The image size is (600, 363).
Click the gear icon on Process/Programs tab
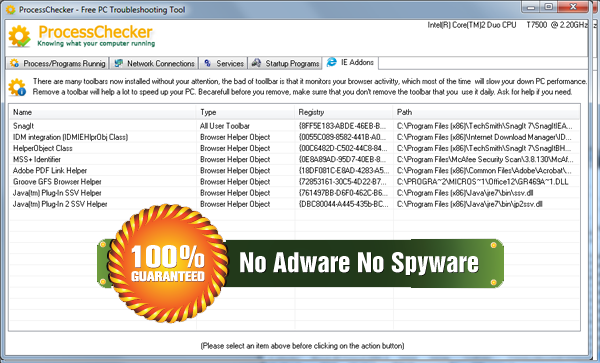click(x=15, y=63)
